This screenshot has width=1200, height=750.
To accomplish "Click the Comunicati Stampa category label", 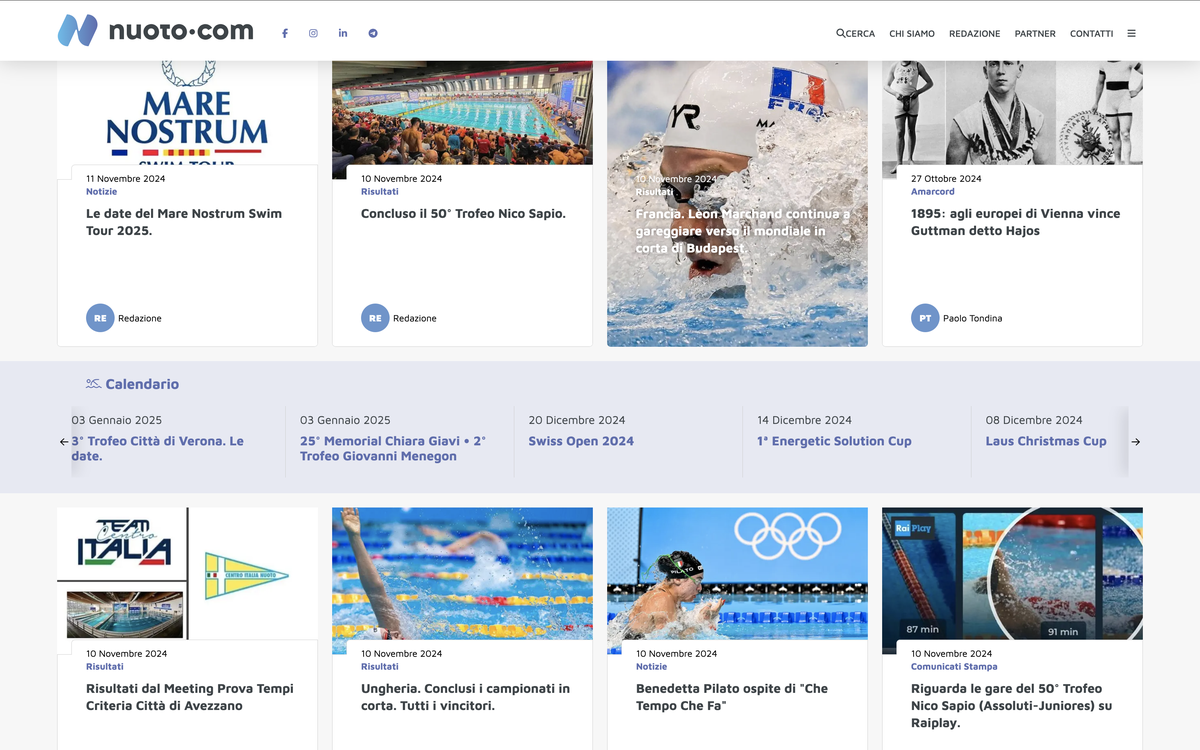I will (x=954, y=667).
